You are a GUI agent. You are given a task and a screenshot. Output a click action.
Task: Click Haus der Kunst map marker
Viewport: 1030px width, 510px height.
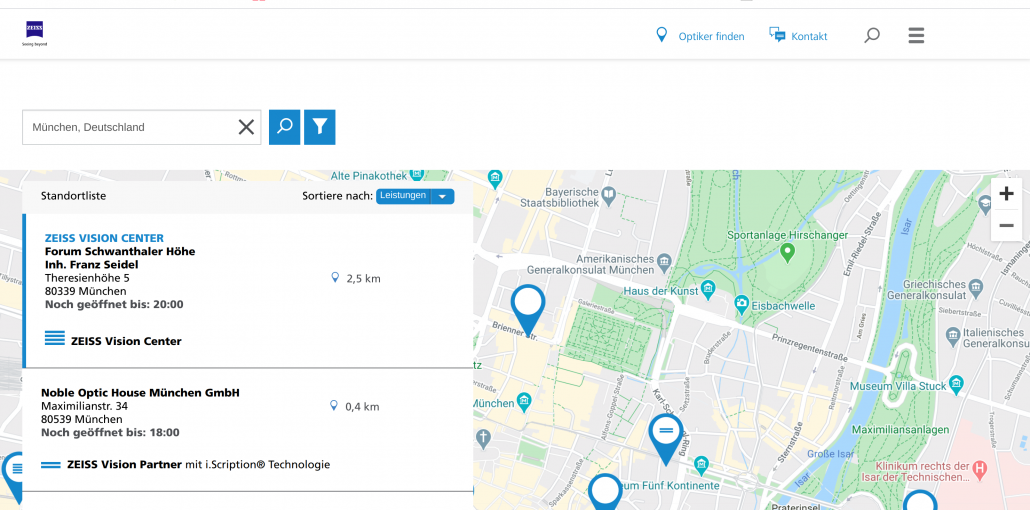[707, 288]
